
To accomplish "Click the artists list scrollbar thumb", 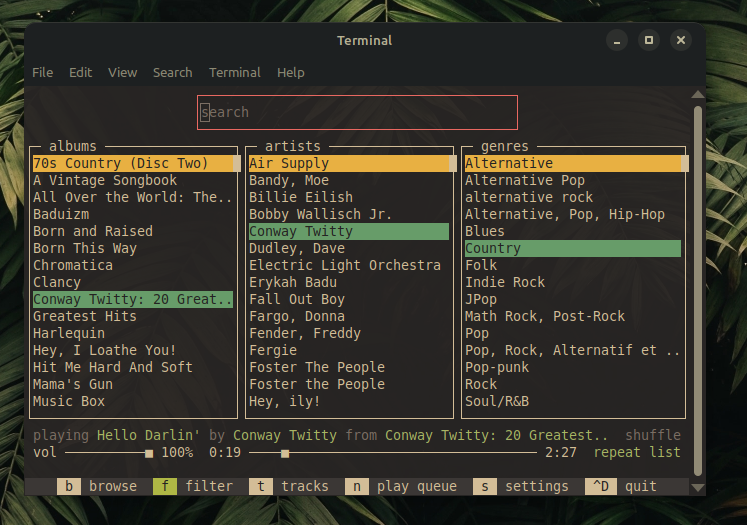I will tap(453, 163).
